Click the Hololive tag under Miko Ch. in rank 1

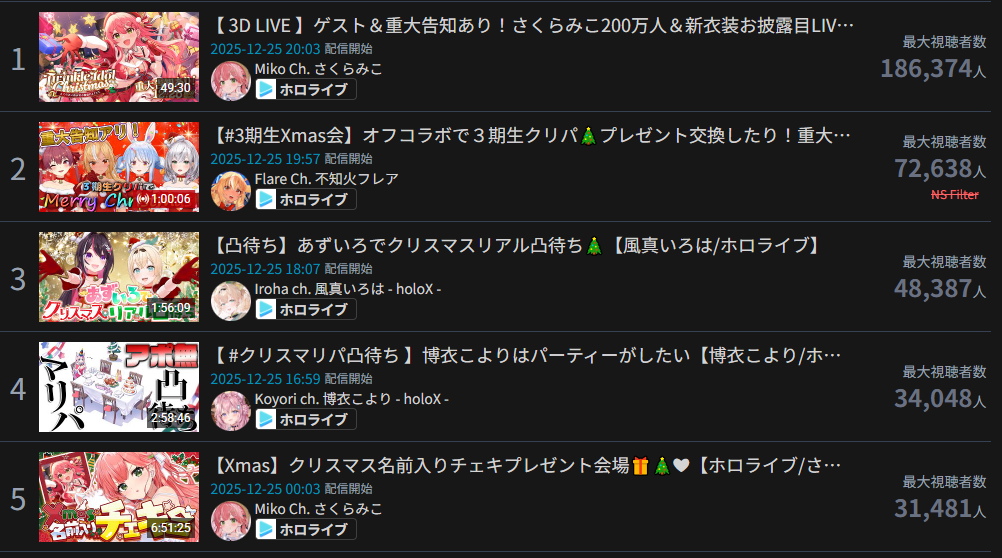[x=305, y=89]
